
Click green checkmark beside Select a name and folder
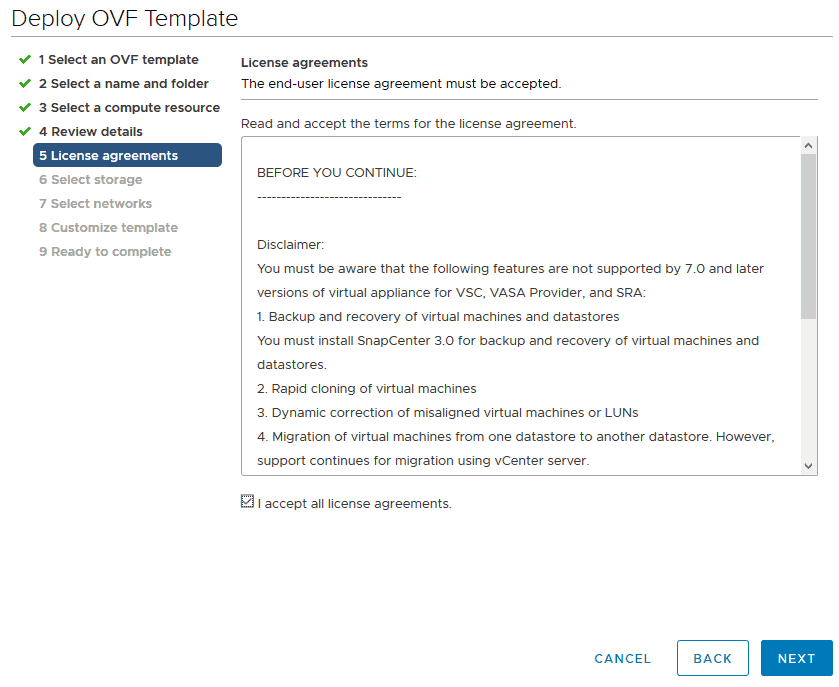click(x=25, y=84)
